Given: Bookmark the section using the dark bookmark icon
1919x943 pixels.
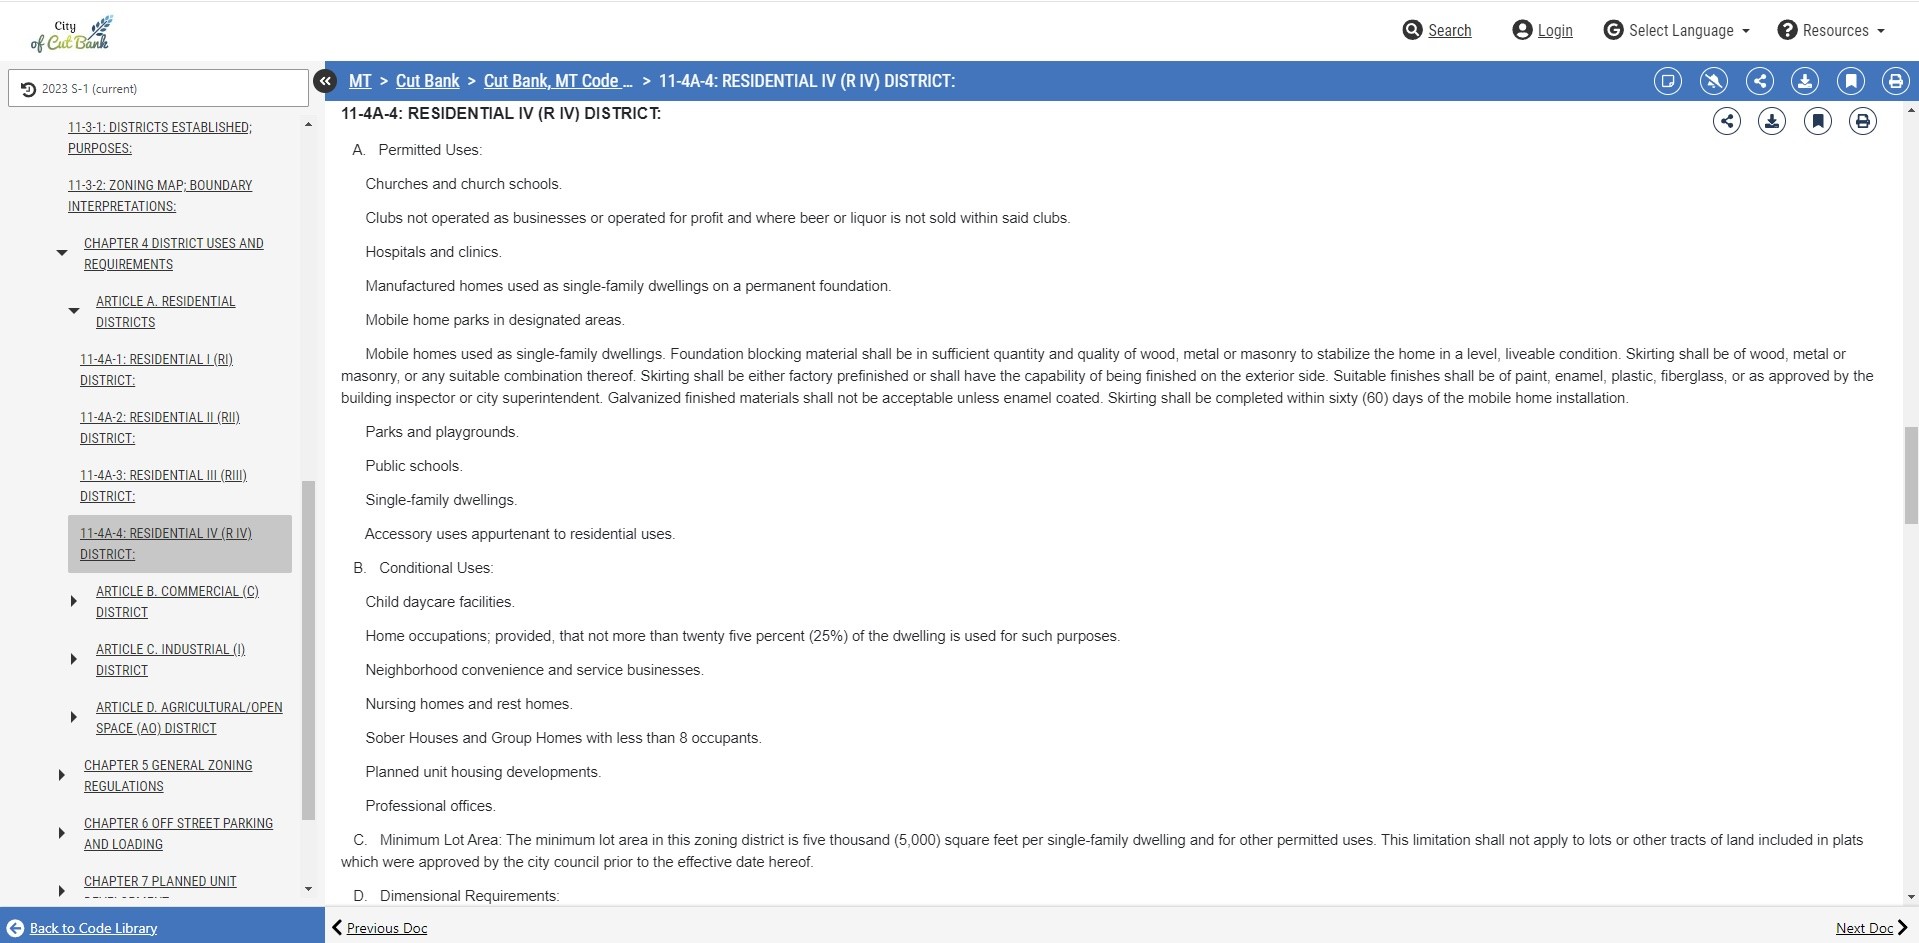Looking at the screenshot, I should coord(1817,122).
